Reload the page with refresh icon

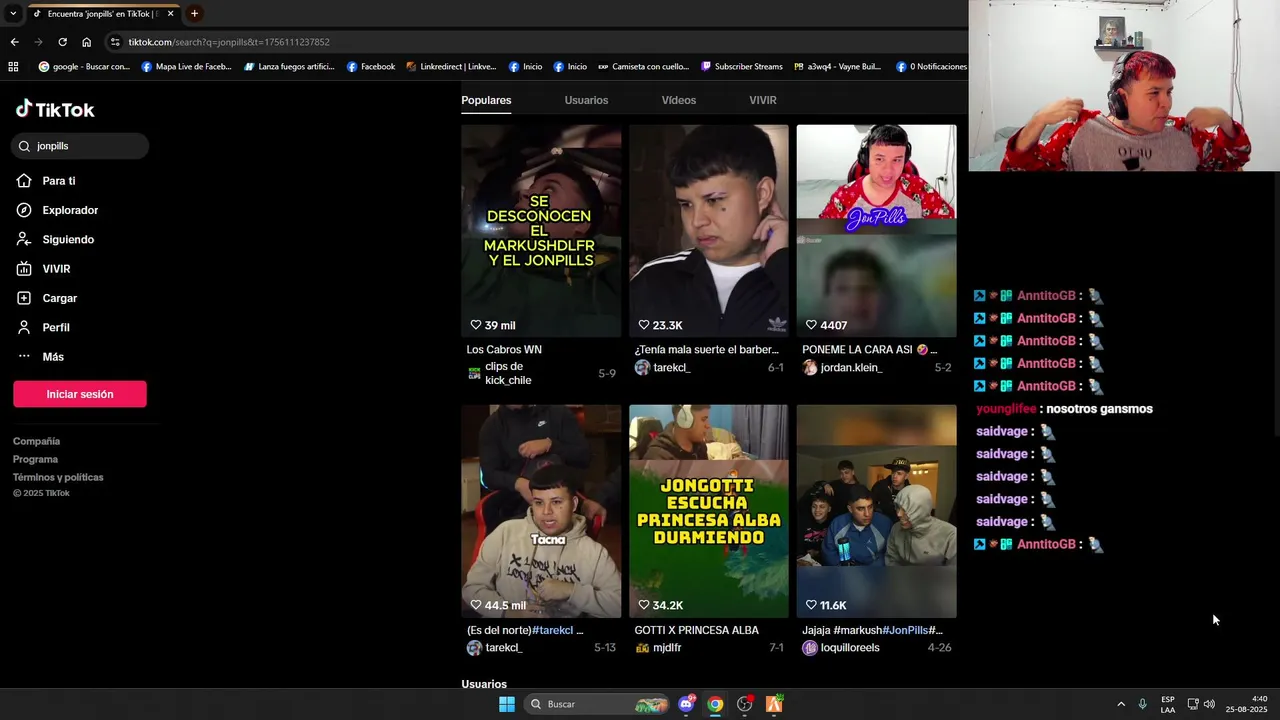point(62,42)
